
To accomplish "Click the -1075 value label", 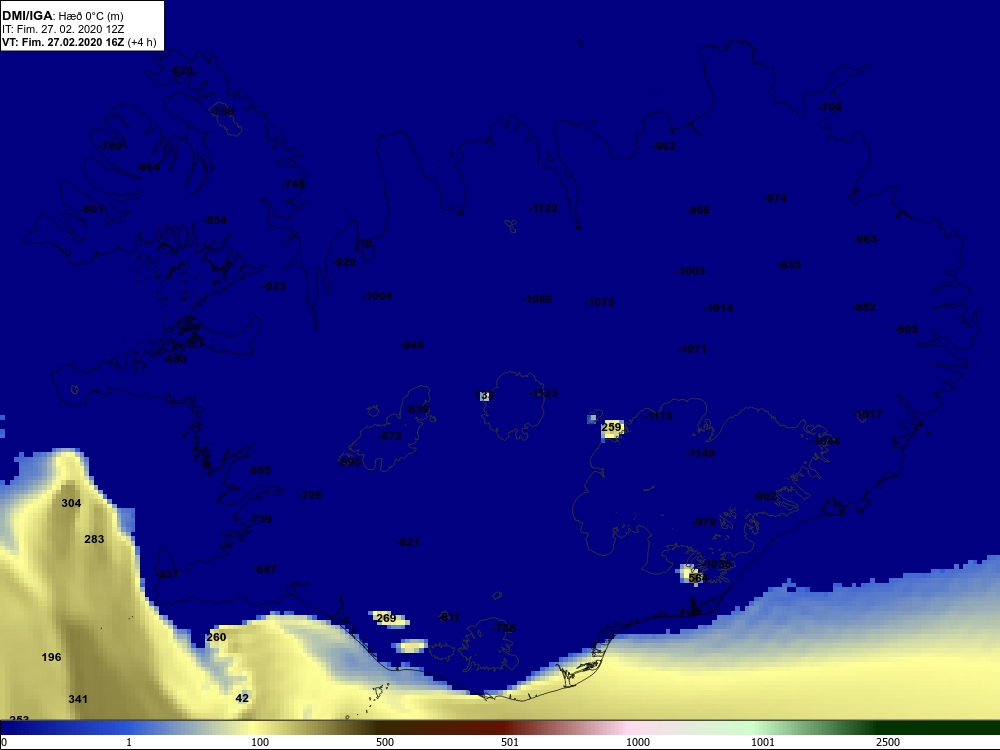I will point(599,302).
